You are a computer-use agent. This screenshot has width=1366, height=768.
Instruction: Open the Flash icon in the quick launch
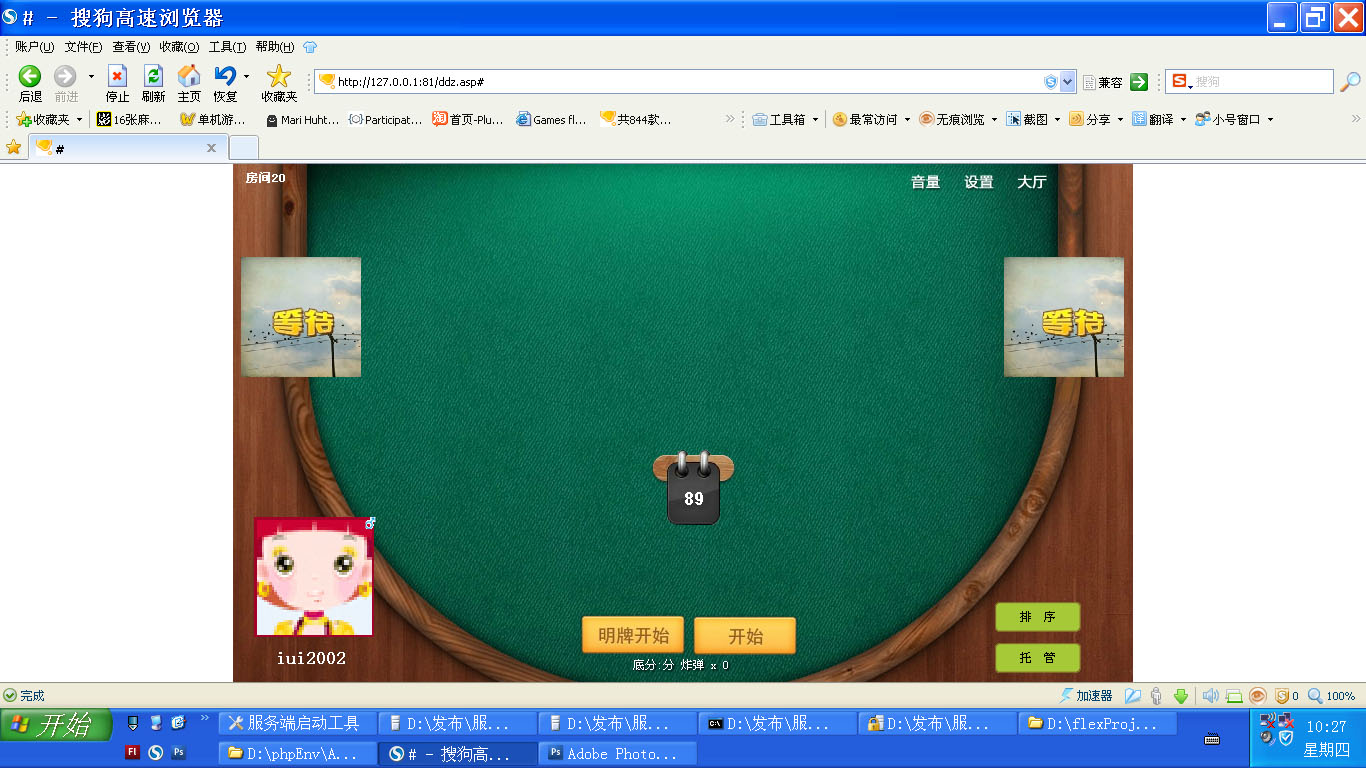tap(132, 753)
